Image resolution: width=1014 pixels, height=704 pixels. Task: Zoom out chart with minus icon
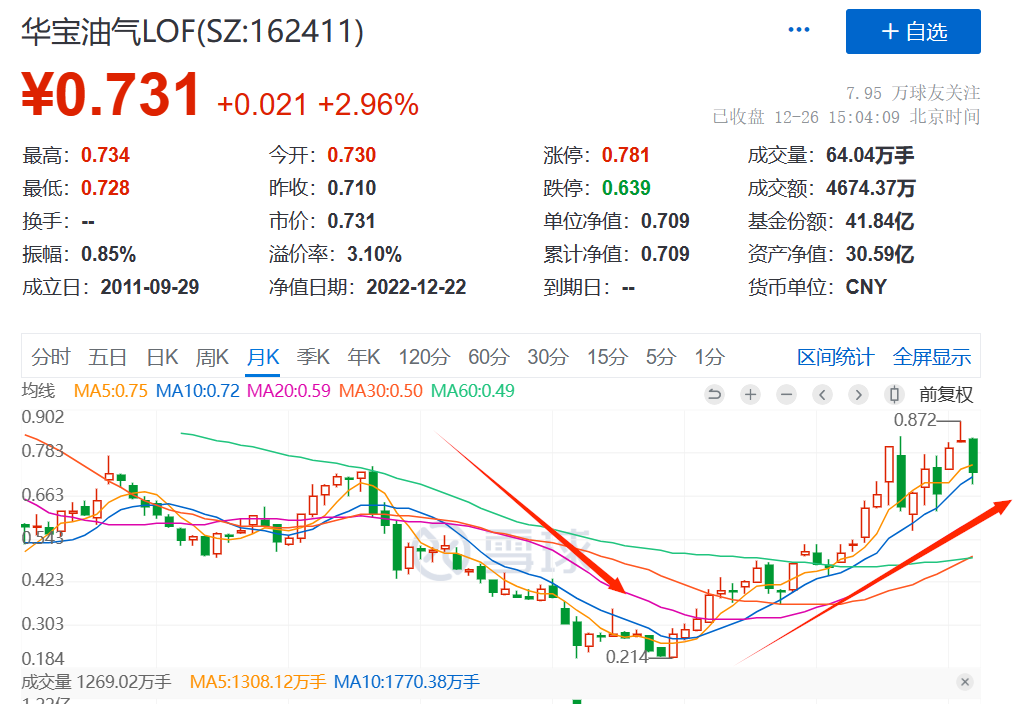pos(786,394)
